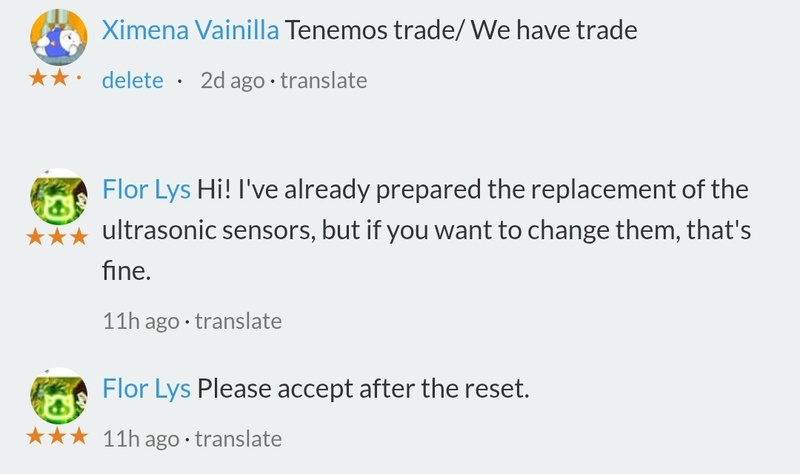Click the ultrasonic sensors comment body text
The width and height of the screenshot is (800, 474).
tap(420, 231)
